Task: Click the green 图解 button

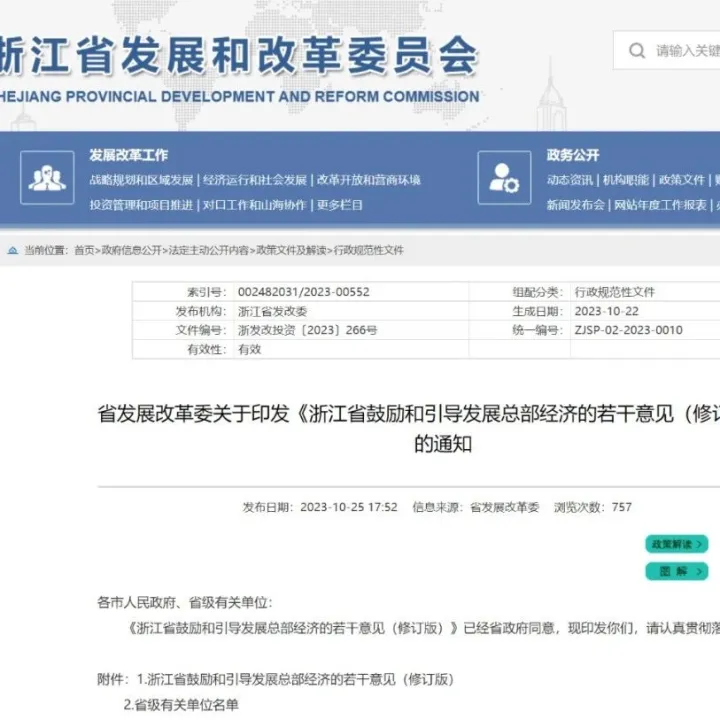Action: tap(676, 572)
